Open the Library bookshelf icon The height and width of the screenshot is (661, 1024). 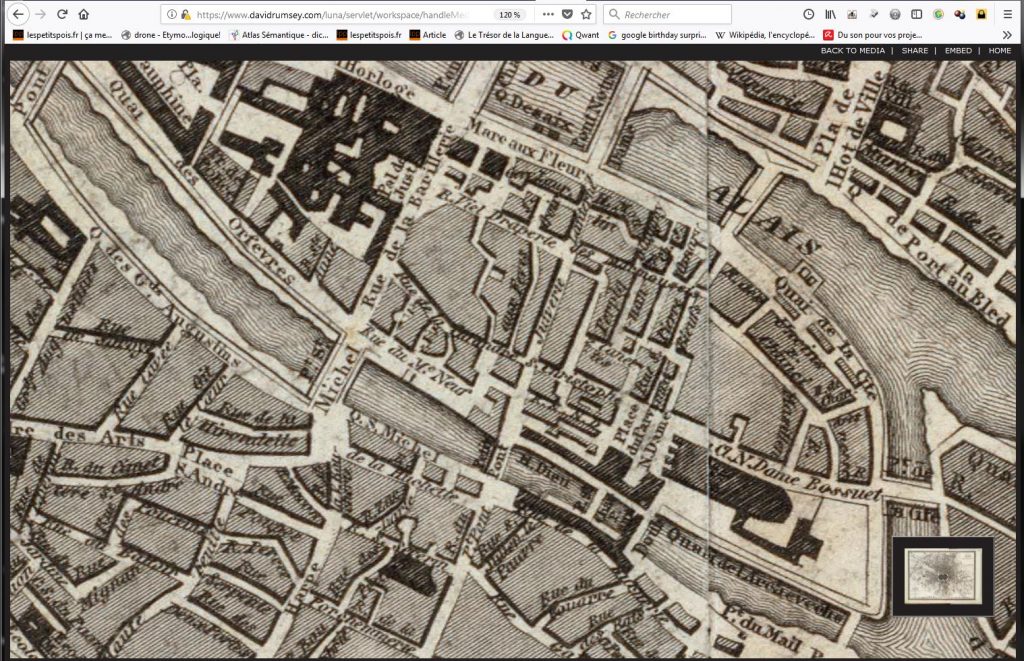pyautogui.click(x=830, y=15)
